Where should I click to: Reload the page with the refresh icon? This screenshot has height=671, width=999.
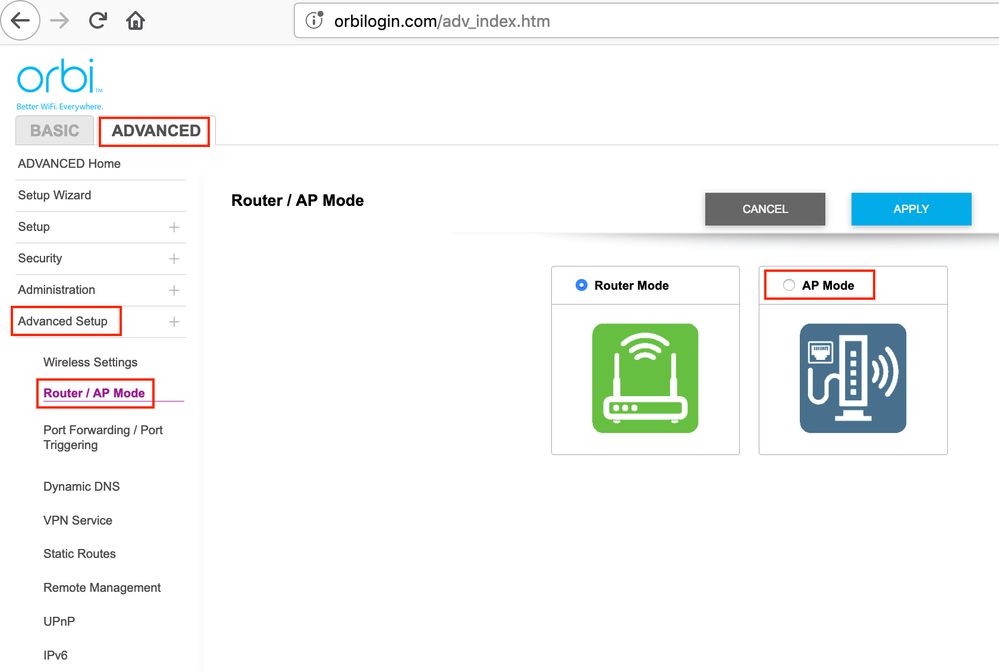[97, 20]
